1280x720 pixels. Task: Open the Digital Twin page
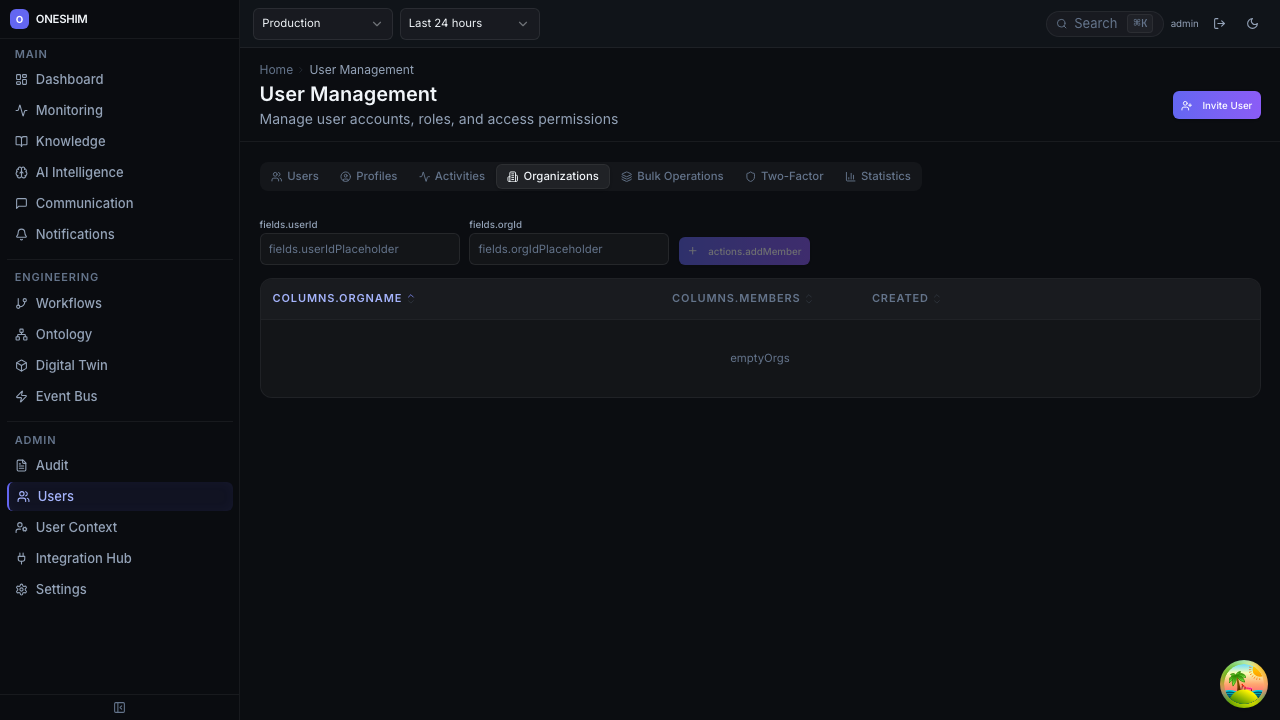pyautogui.click(x=71, y=365)
